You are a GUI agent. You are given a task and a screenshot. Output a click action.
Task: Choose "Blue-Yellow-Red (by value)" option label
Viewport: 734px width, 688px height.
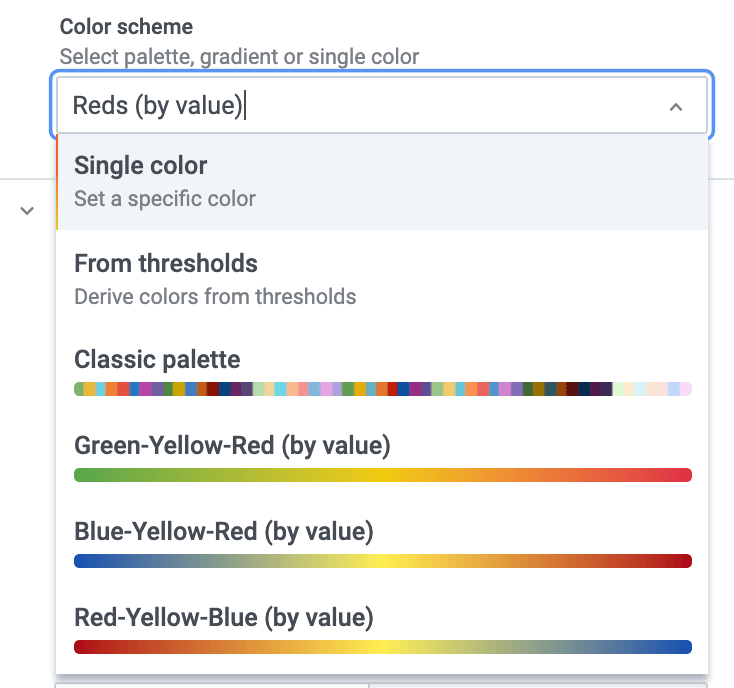pos(224,531)
